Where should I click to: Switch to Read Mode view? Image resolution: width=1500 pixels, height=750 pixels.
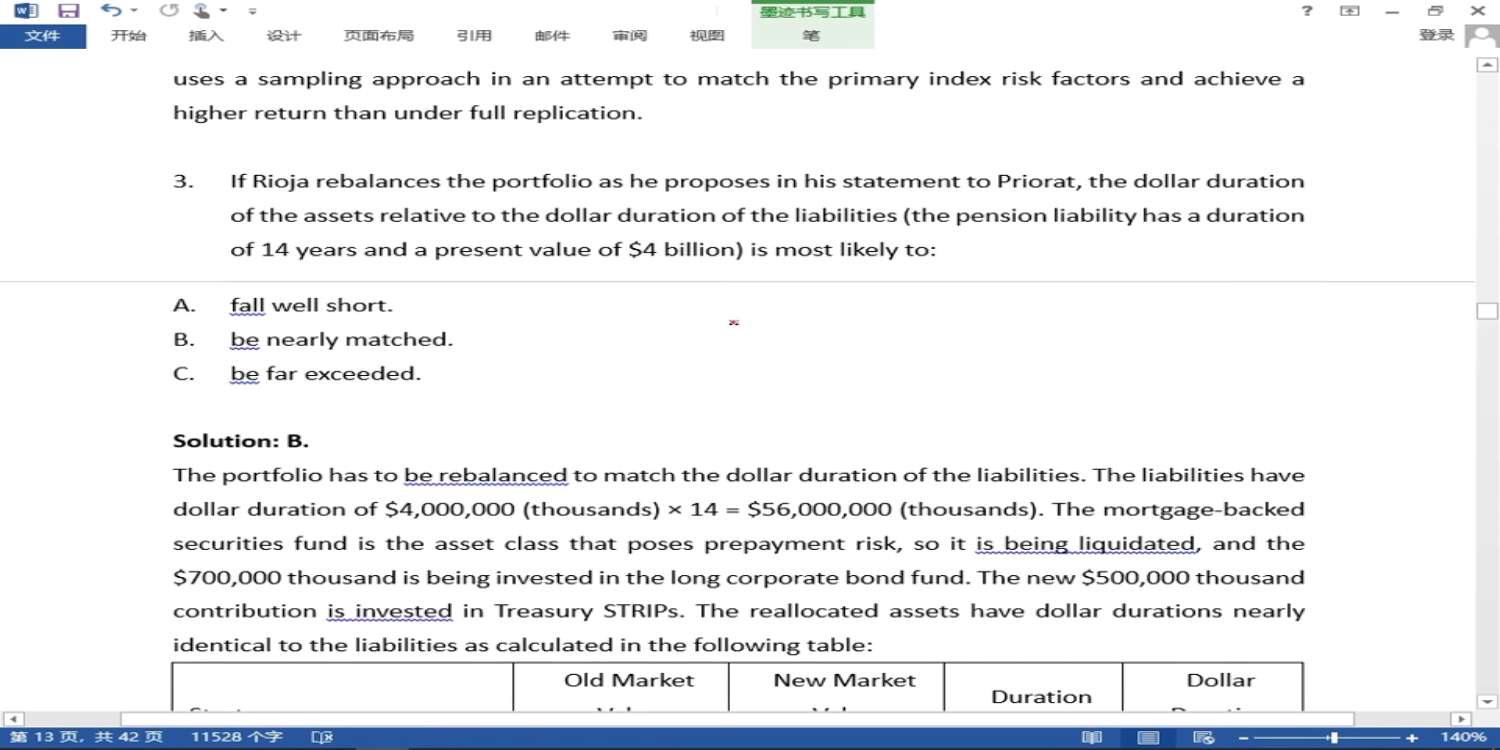tap(1092, 738)
